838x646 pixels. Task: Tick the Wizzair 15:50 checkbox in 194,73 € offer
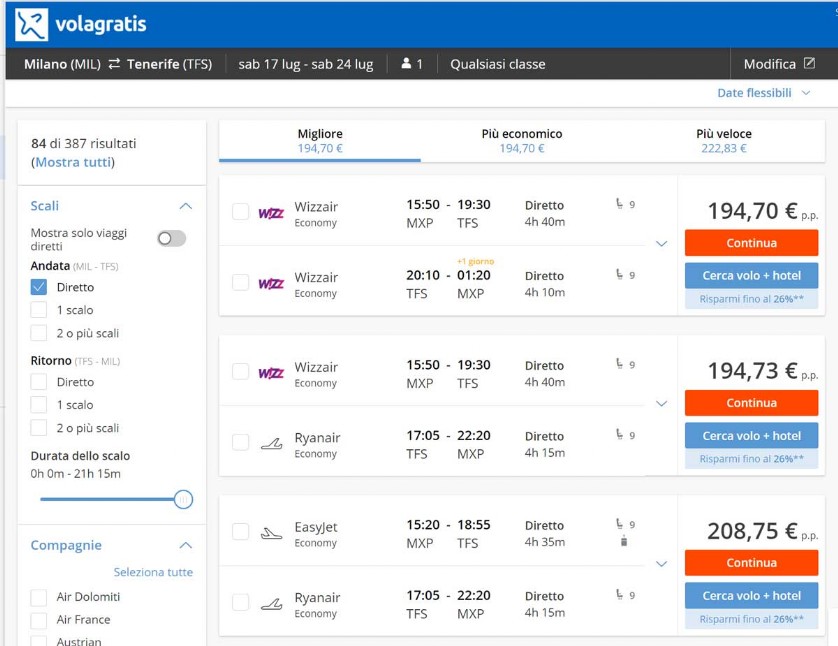click(240, 371)
